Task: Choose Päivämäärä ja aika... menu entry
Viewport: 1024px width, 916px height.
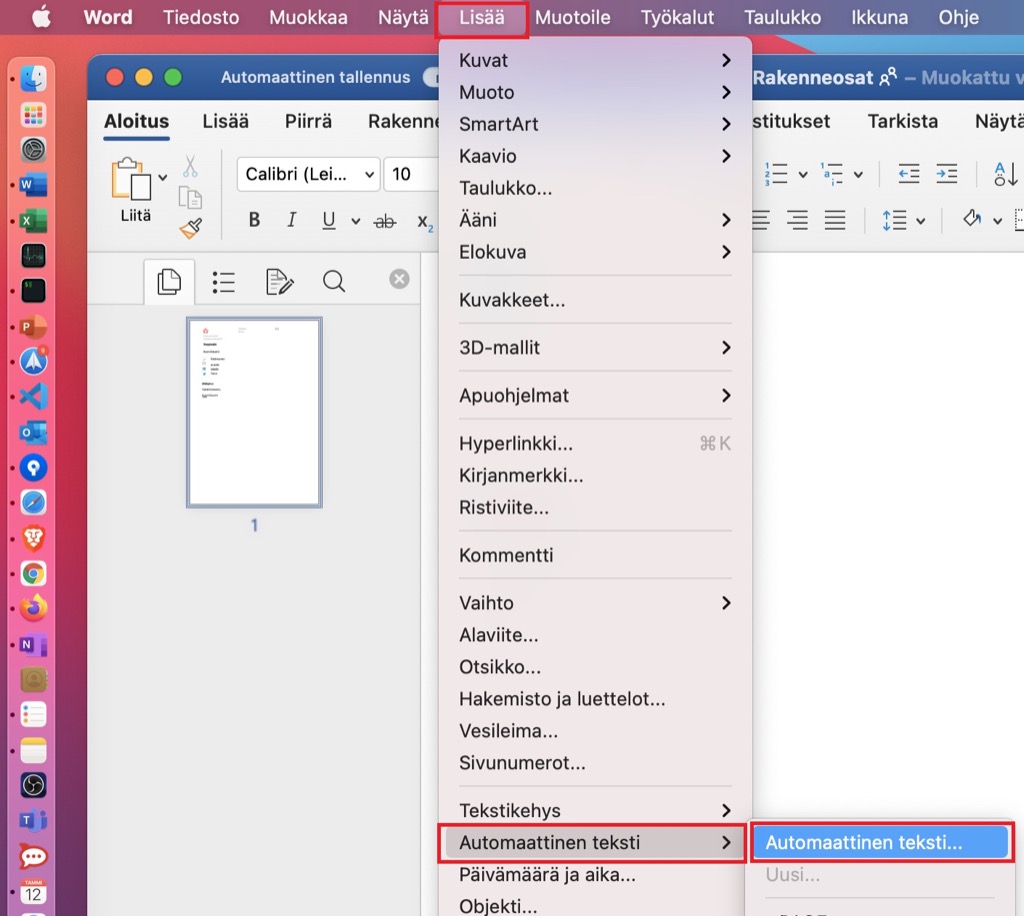Action: (x=595, y=874)
